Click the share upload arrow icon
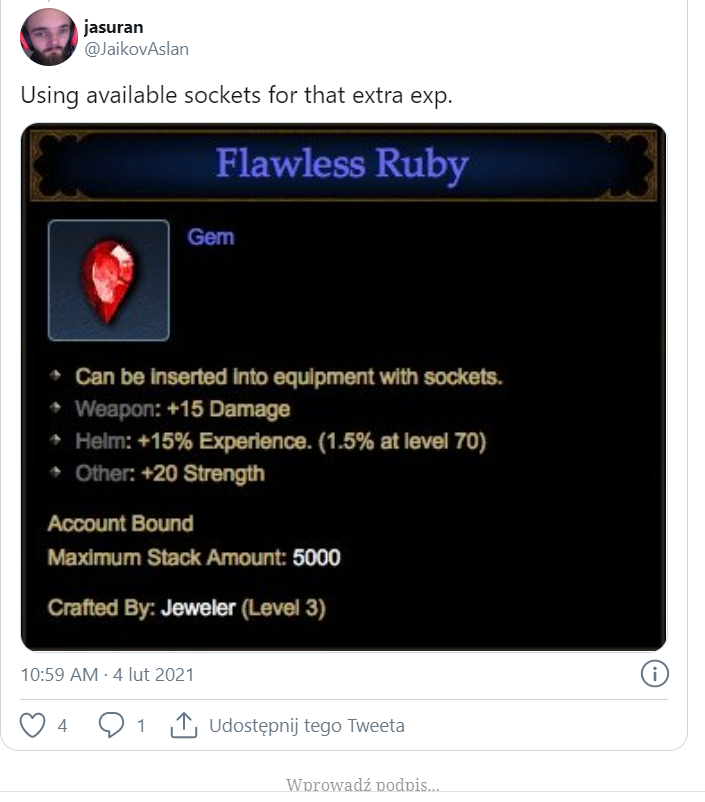 183,725
